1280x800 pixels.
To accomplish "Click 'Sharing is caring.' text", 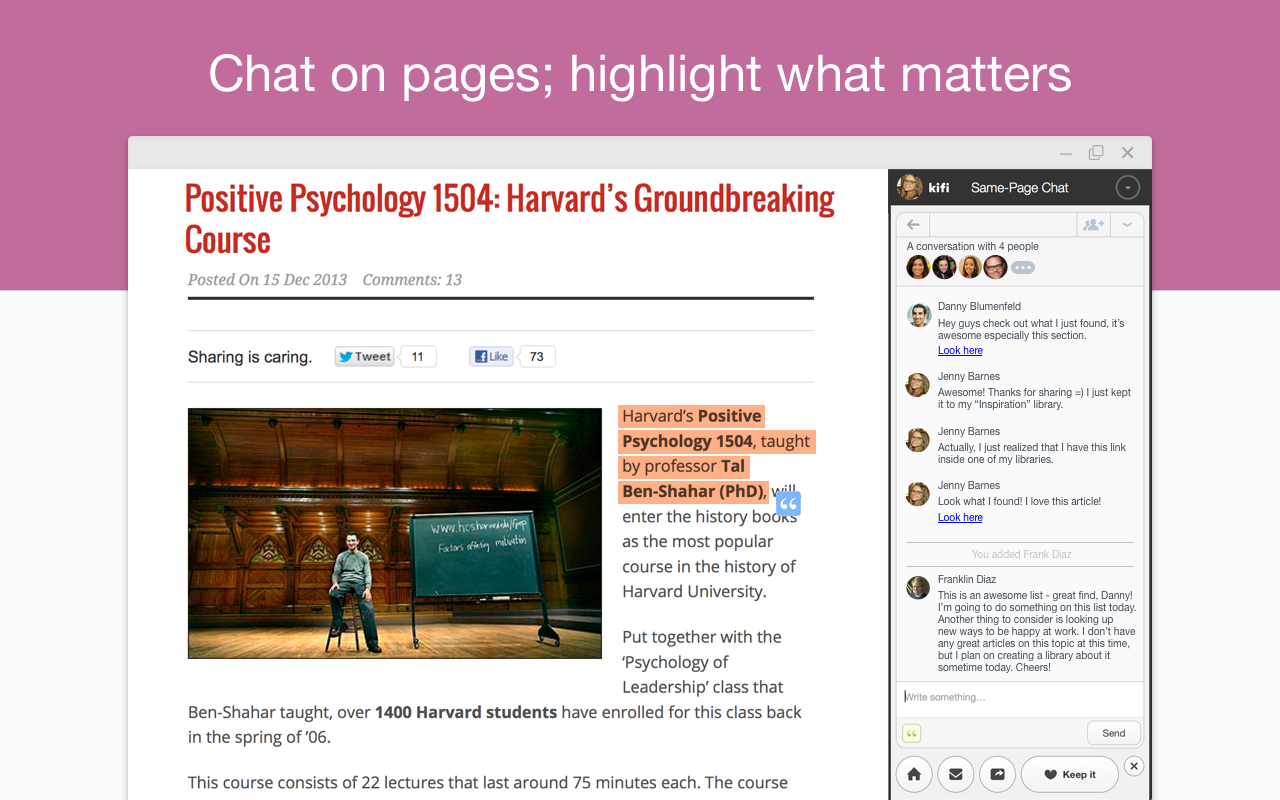I will point(250,357).
